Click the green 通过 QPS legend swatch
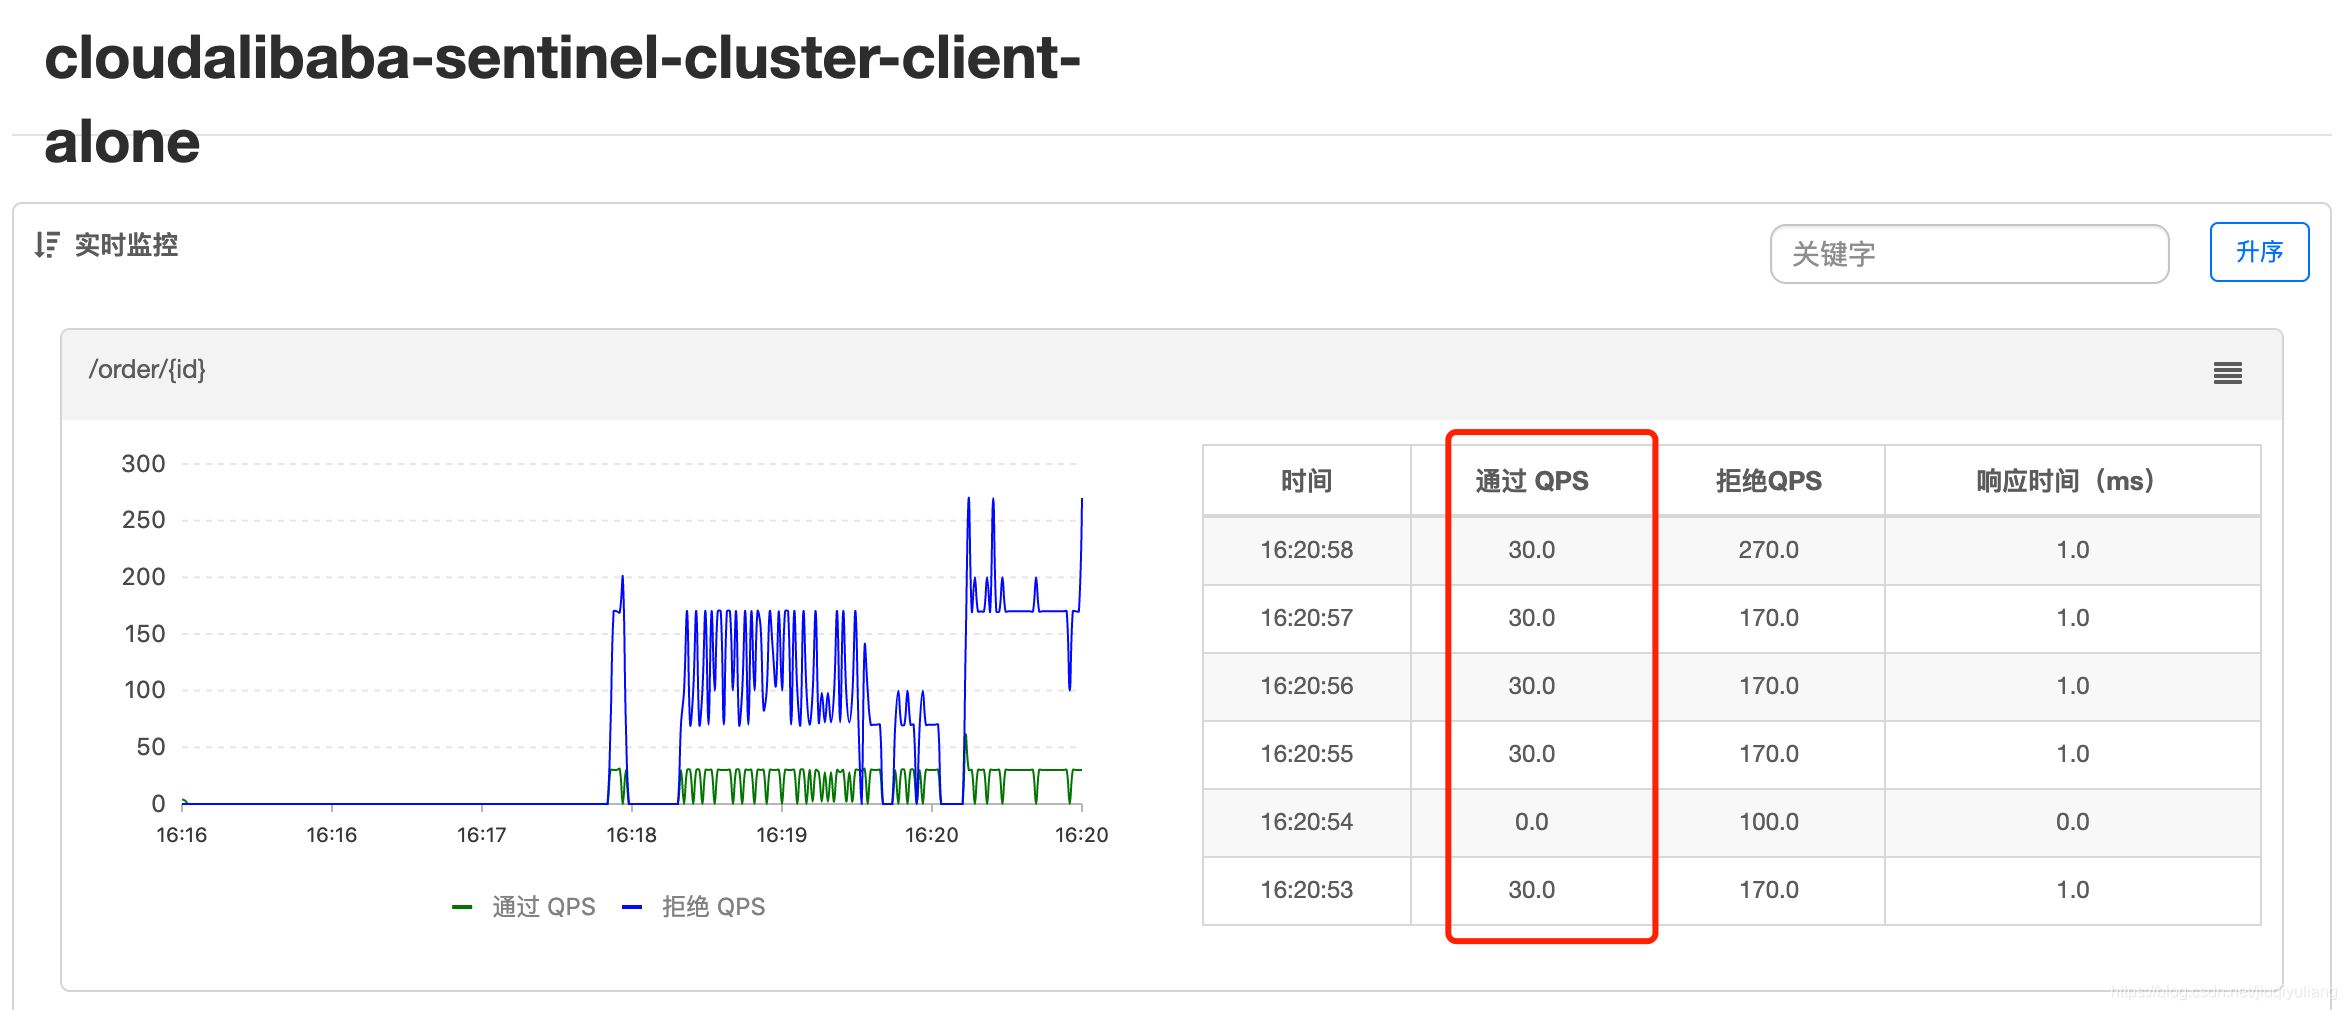Screen dimensions: 2346x1010 point(462,907)
